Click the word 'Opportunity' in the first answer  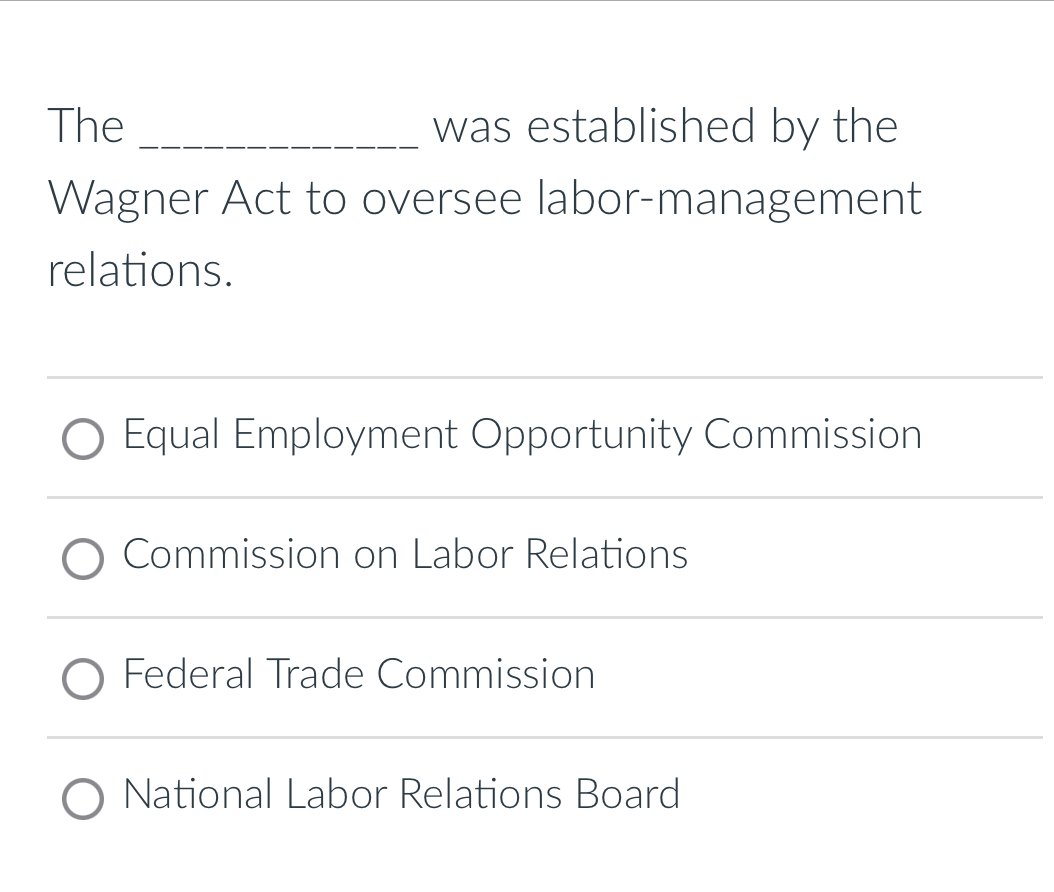pos(581,435)
